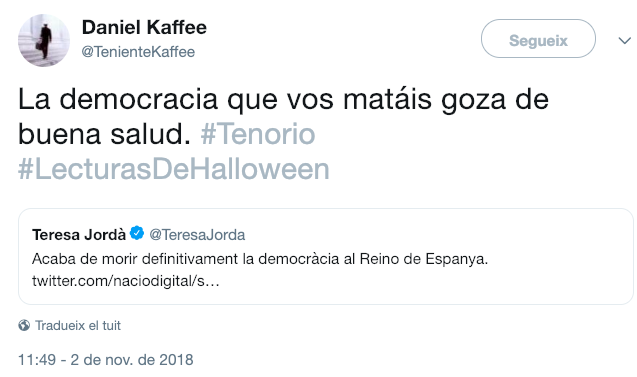Click the 2 de nov. de 2018 date

[x=132, y=360]
